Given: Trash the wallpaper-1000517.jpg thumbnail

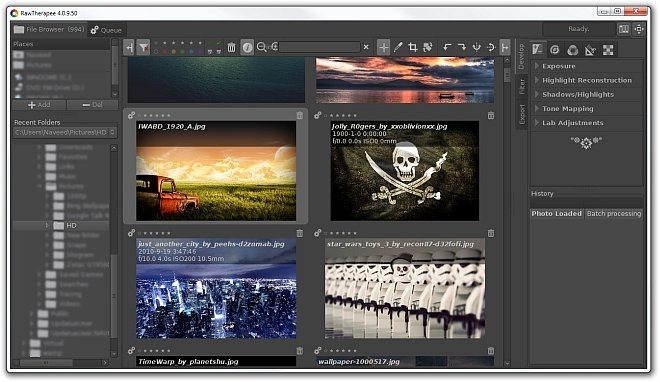Looking at the screenshot, I should click(x=491, y=351).
